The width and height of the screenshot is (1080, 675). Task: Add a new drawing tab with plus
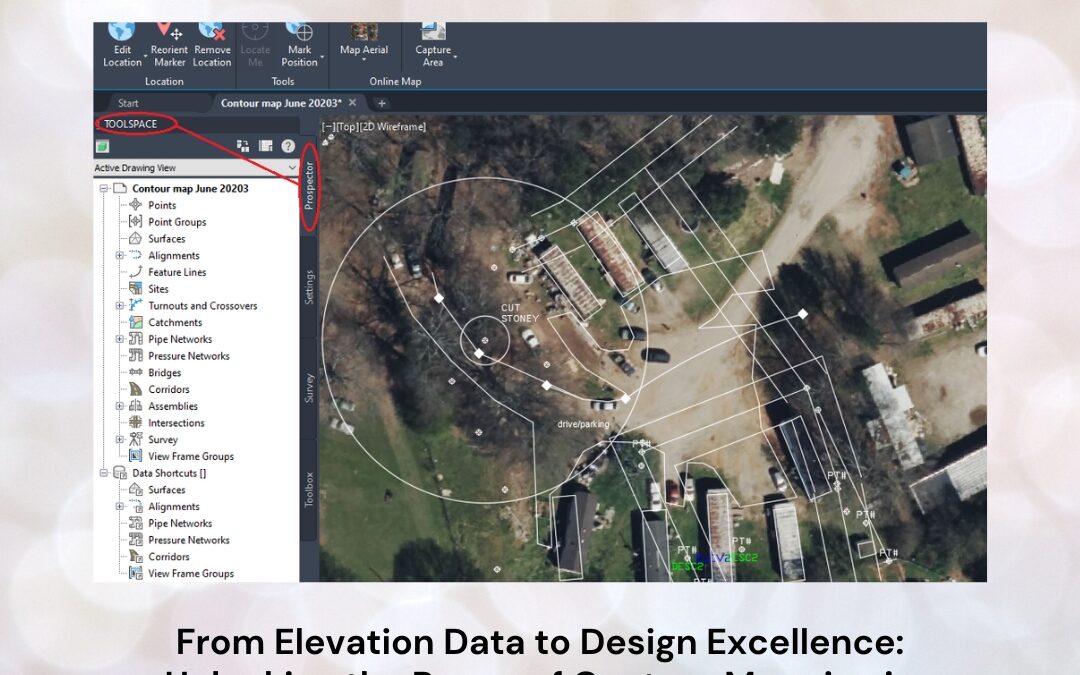point(382,103)
